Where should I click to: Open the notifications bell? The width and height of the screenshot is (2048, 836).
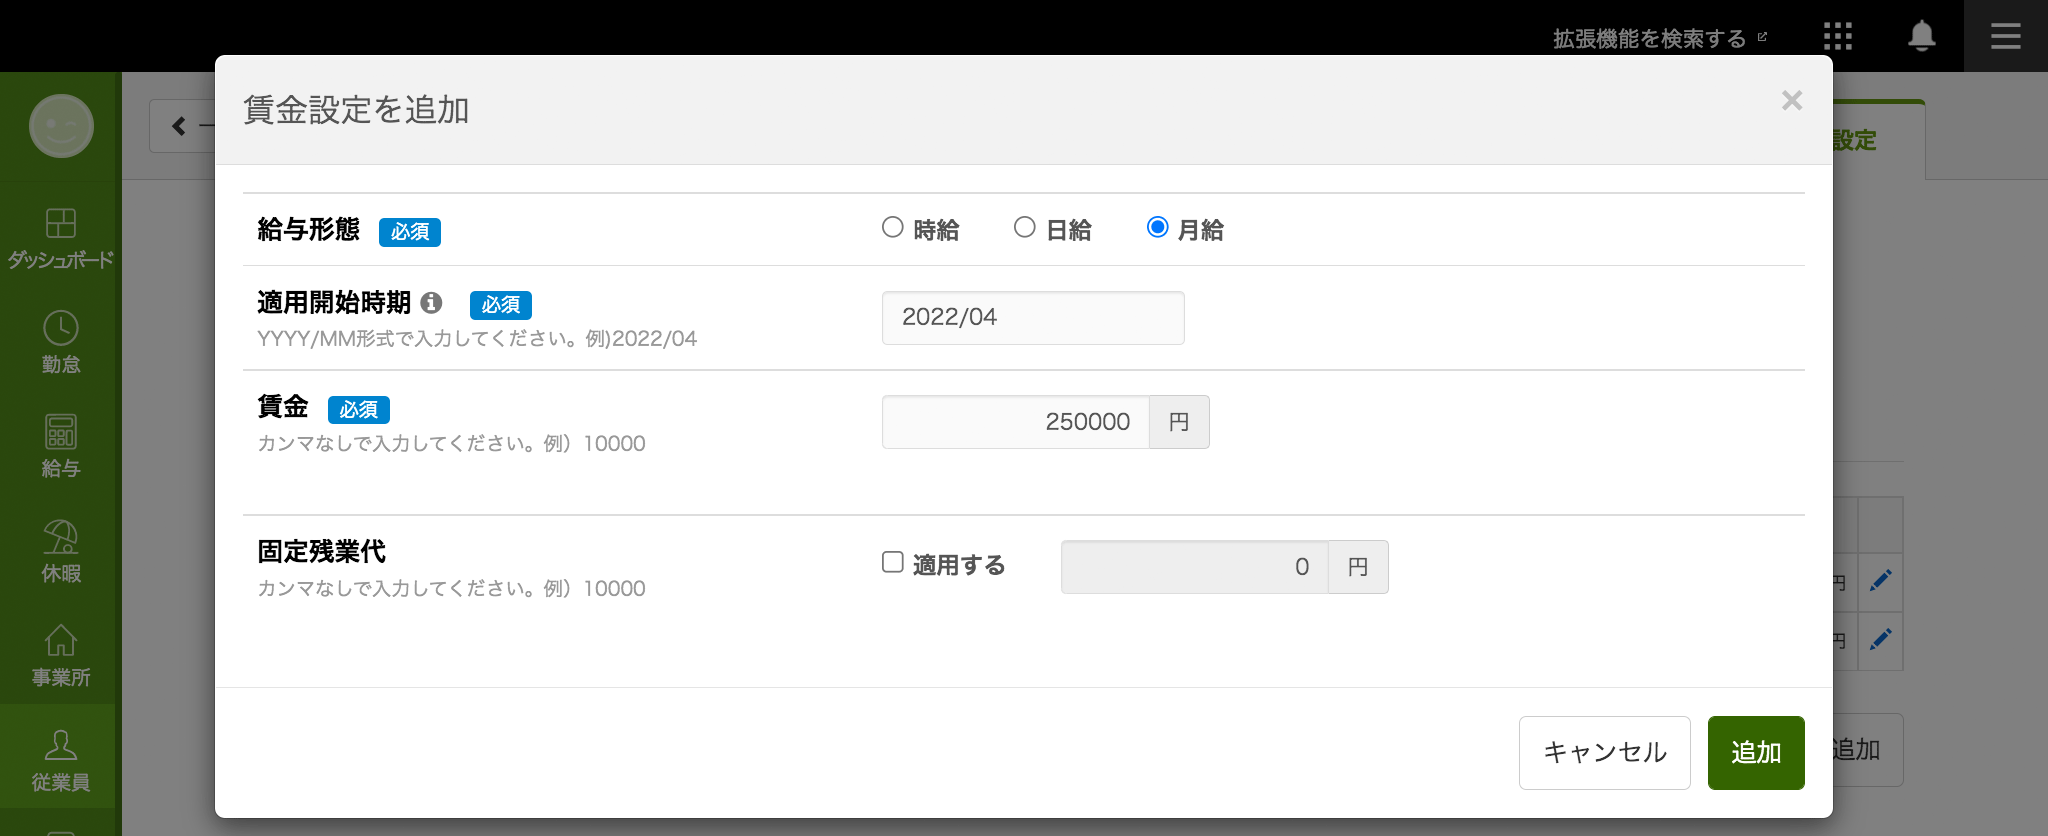1921,37
